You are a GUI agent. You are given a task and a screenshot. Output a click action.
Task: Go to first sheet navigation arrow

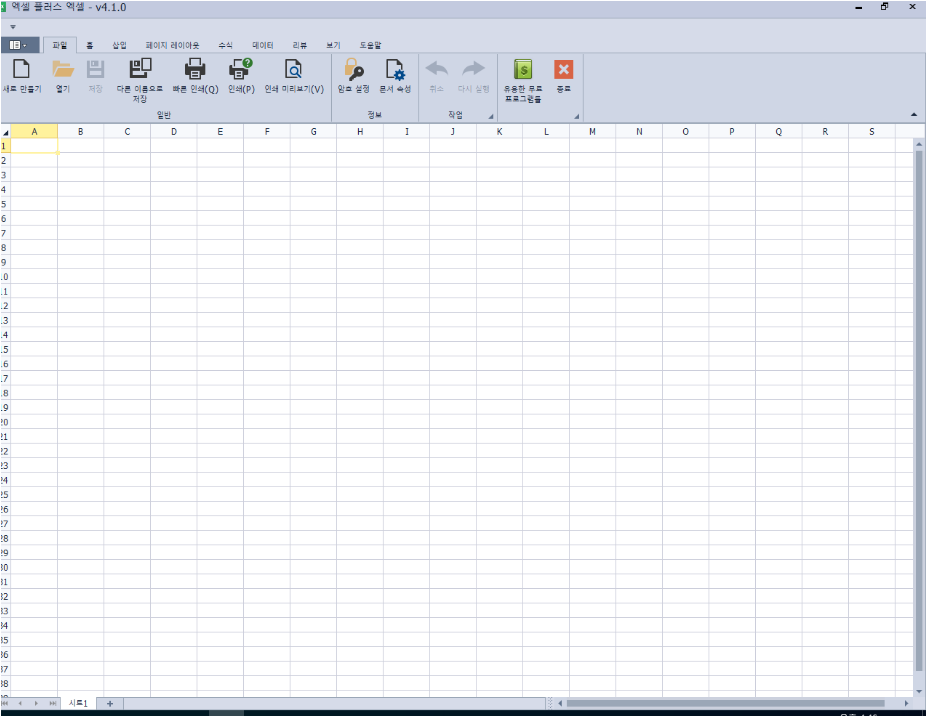[x=5, y=703]
